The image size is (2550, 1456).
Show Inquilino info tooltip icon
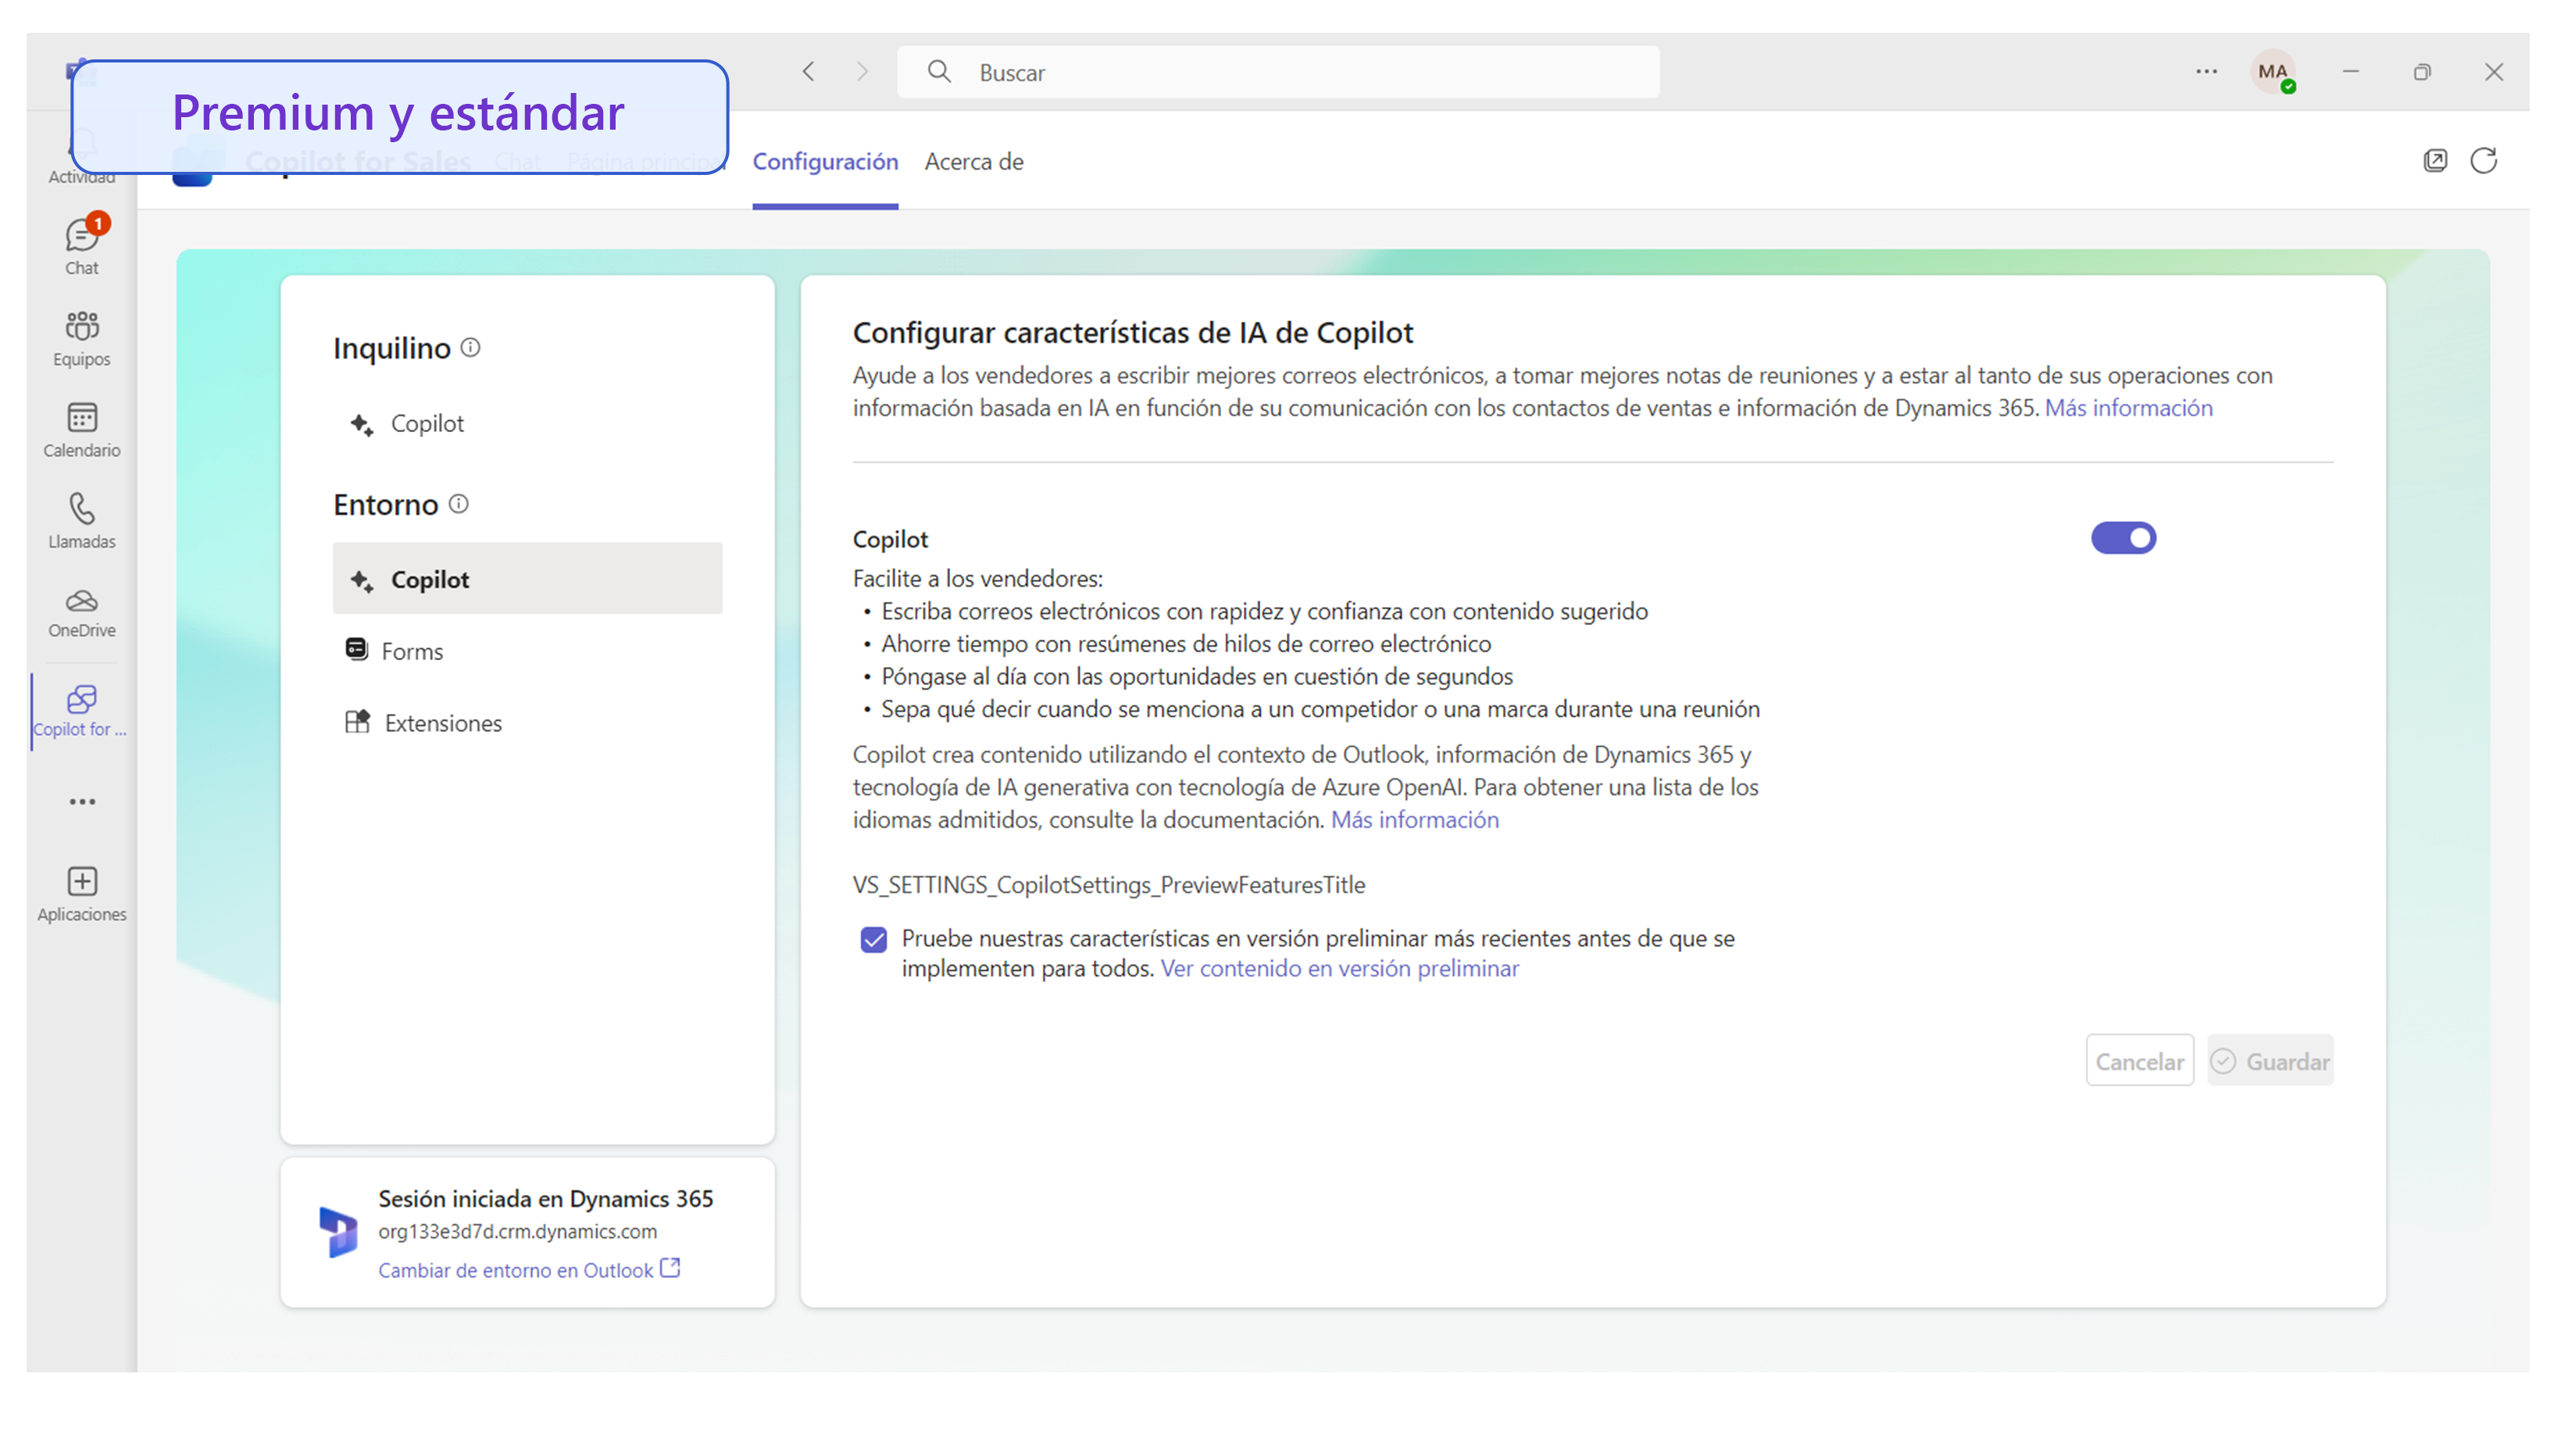click(x=470, y=347)
